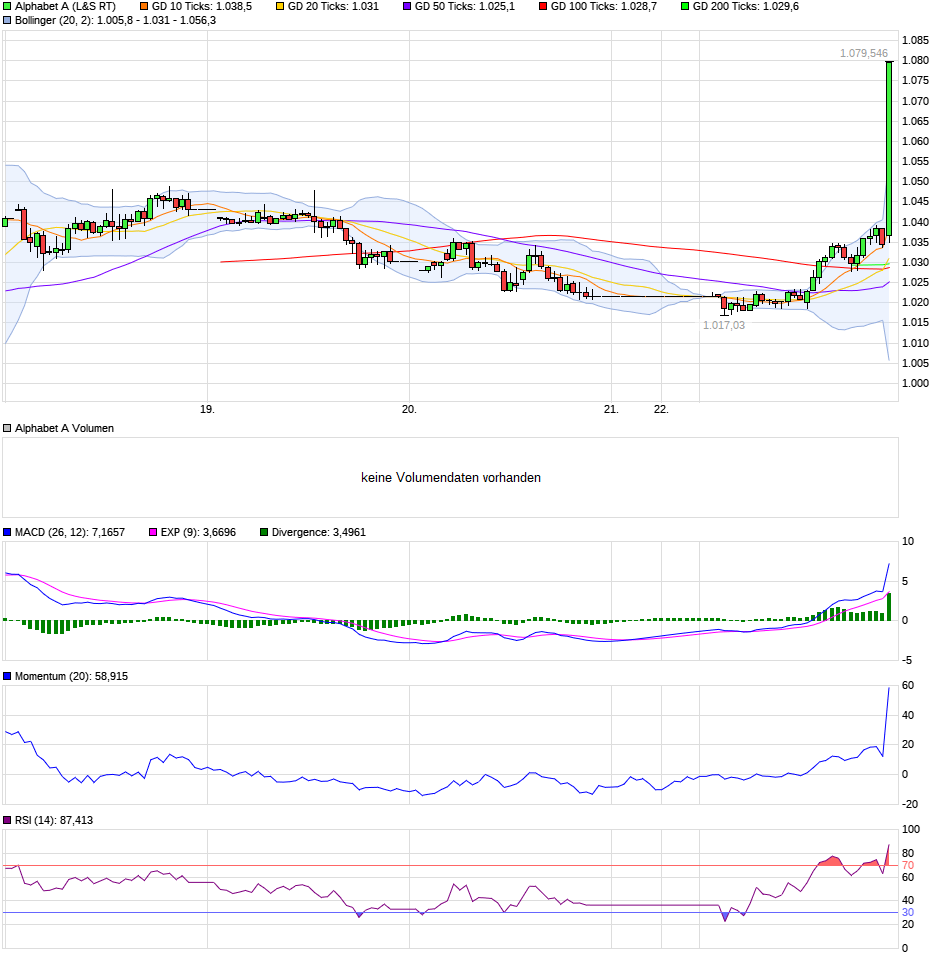Screen dimensions: 940x958
Task: Select 'GD 50 Ticks: 1.025,1' text
Action: coord(465,7)
